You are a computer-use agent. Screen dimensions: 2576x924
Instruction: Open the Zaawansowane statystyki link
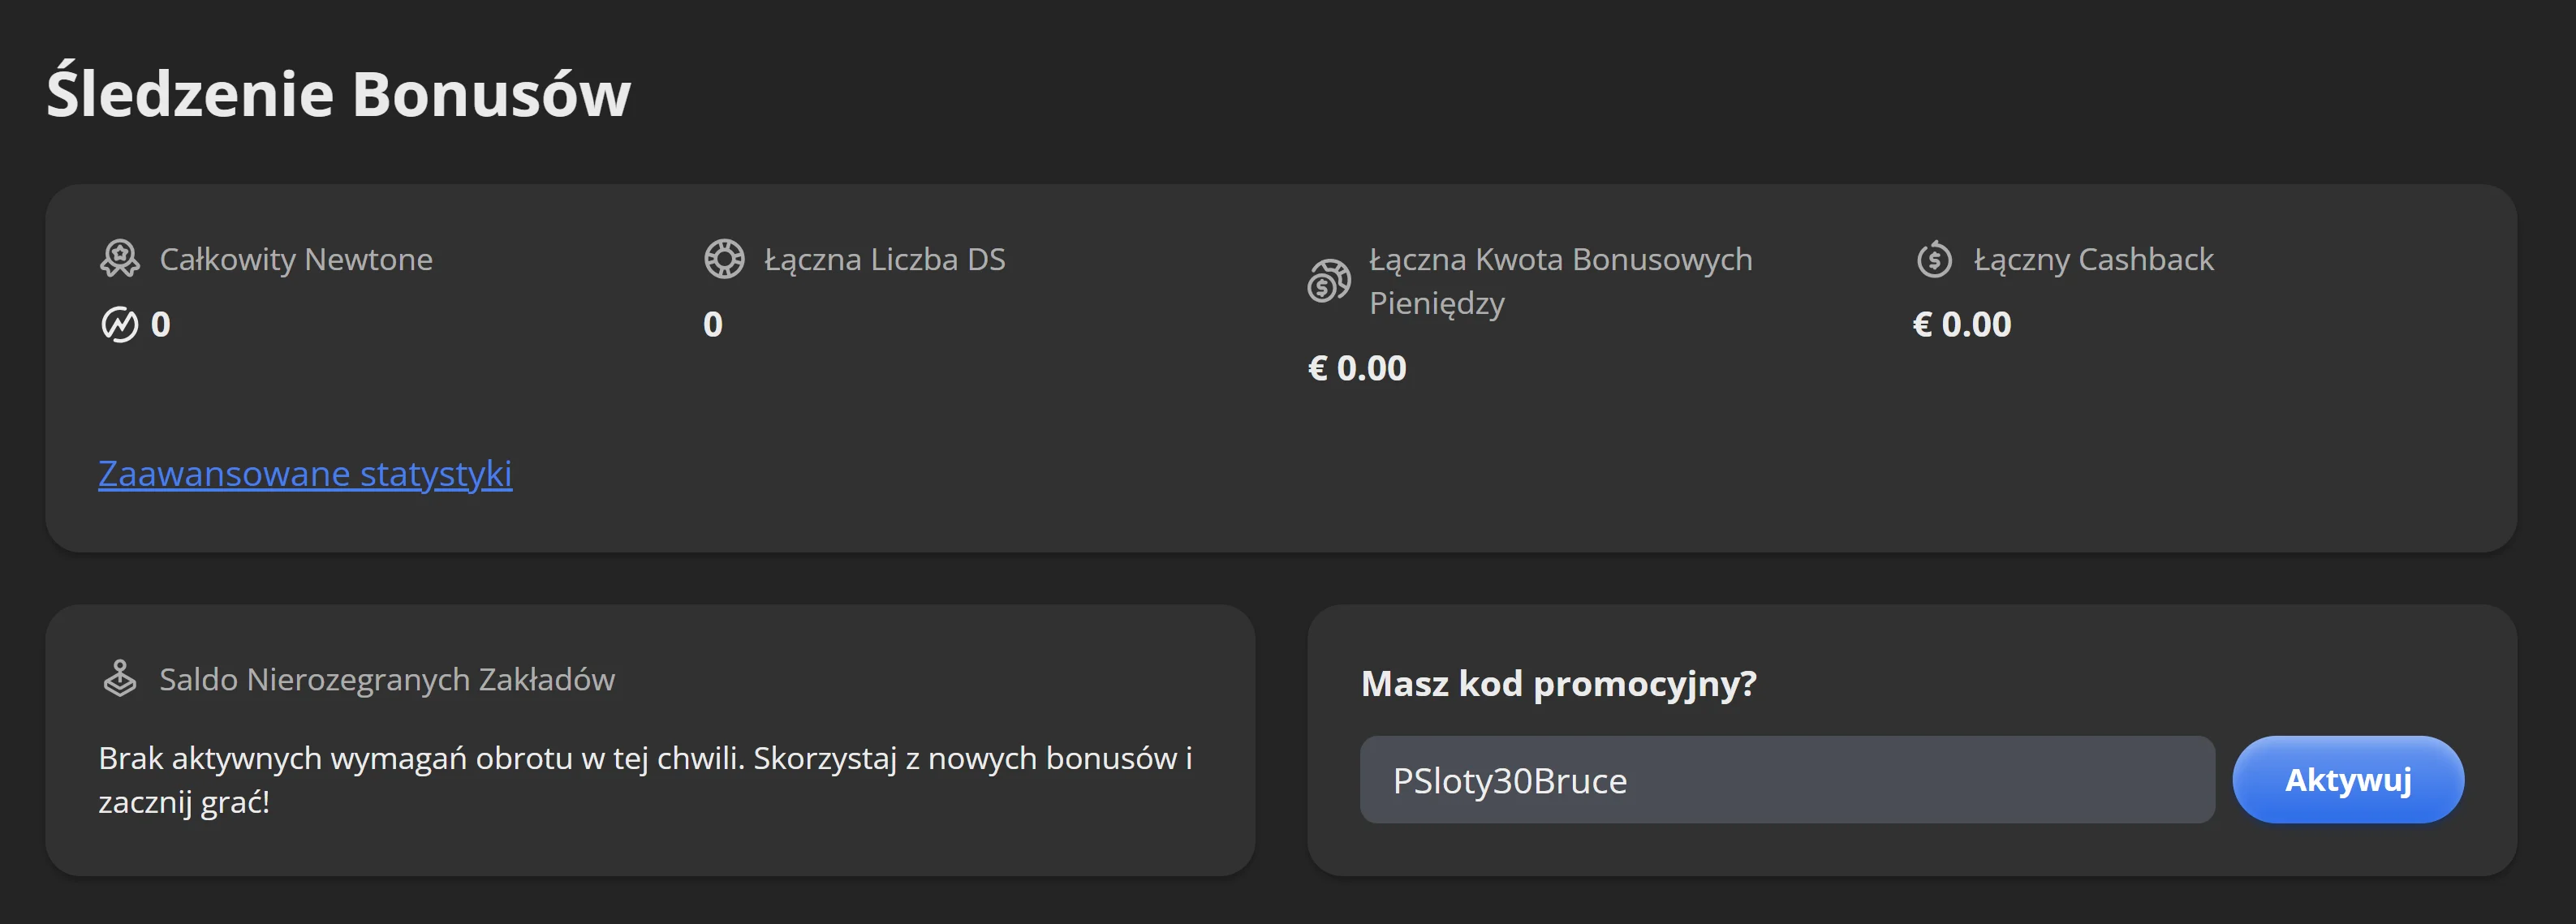(x=304, y=472)
